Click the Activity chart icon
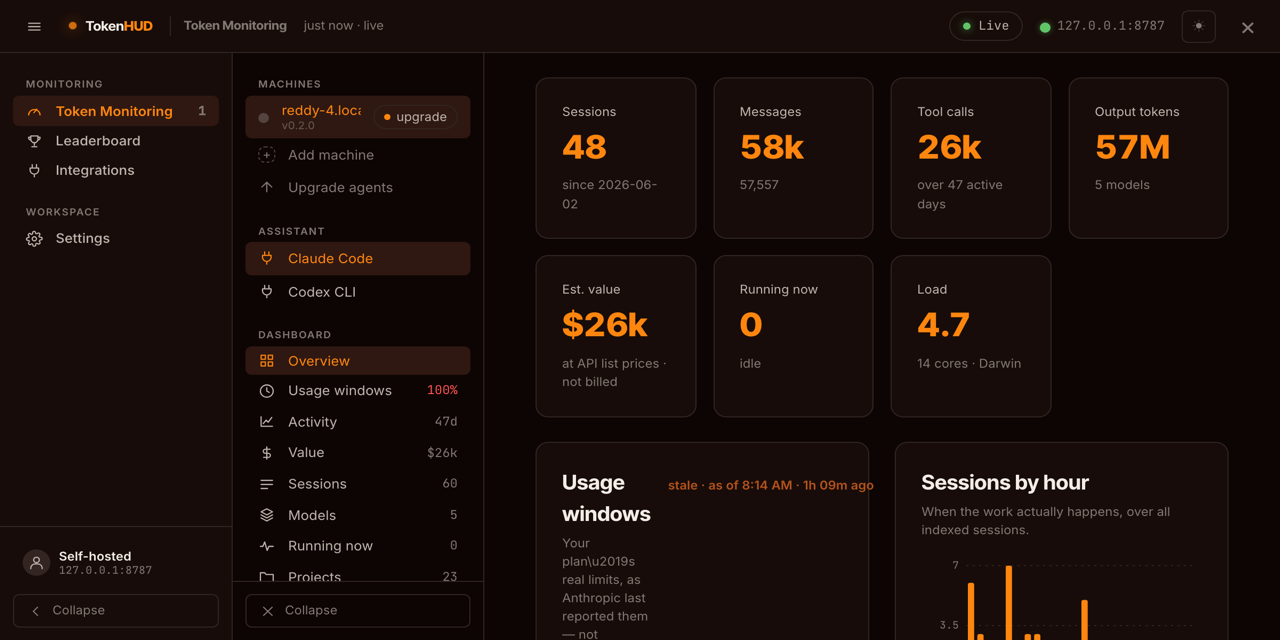The height and width of the screenshot is (640, 1280). pyautogui.click(x=267, y=422)
